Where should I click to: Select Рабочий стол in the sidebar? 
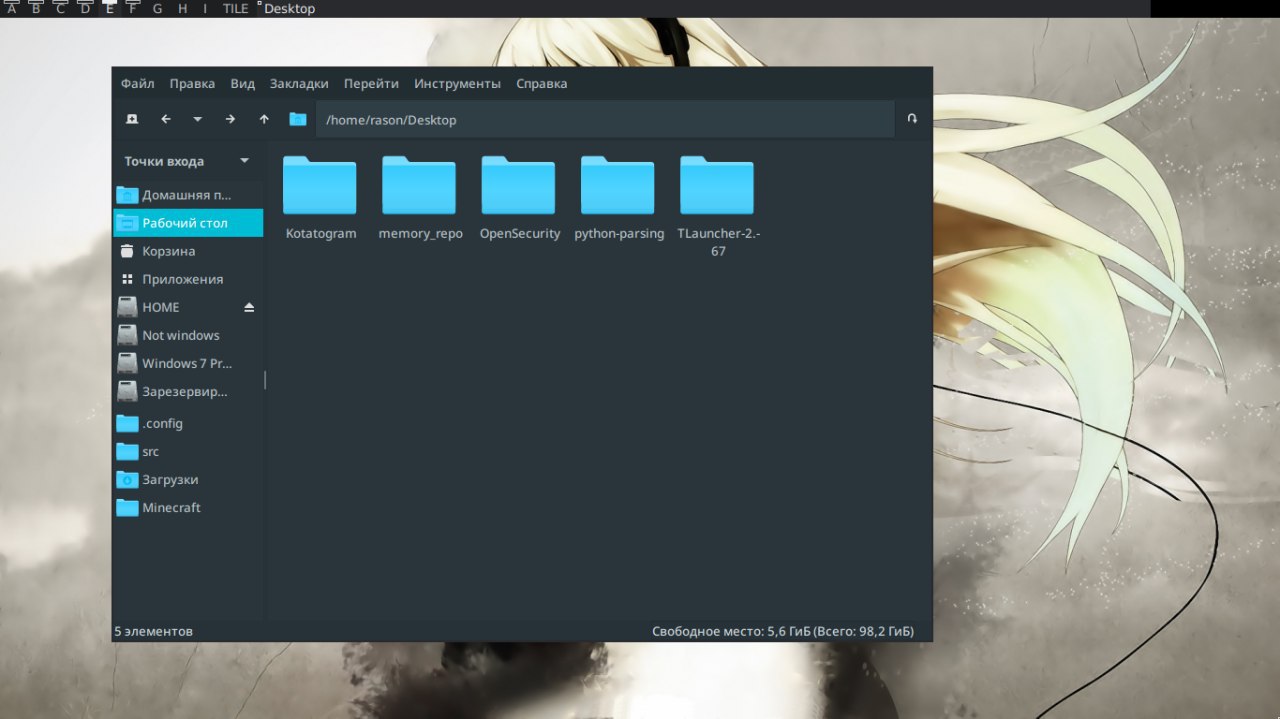pos(188,223)
